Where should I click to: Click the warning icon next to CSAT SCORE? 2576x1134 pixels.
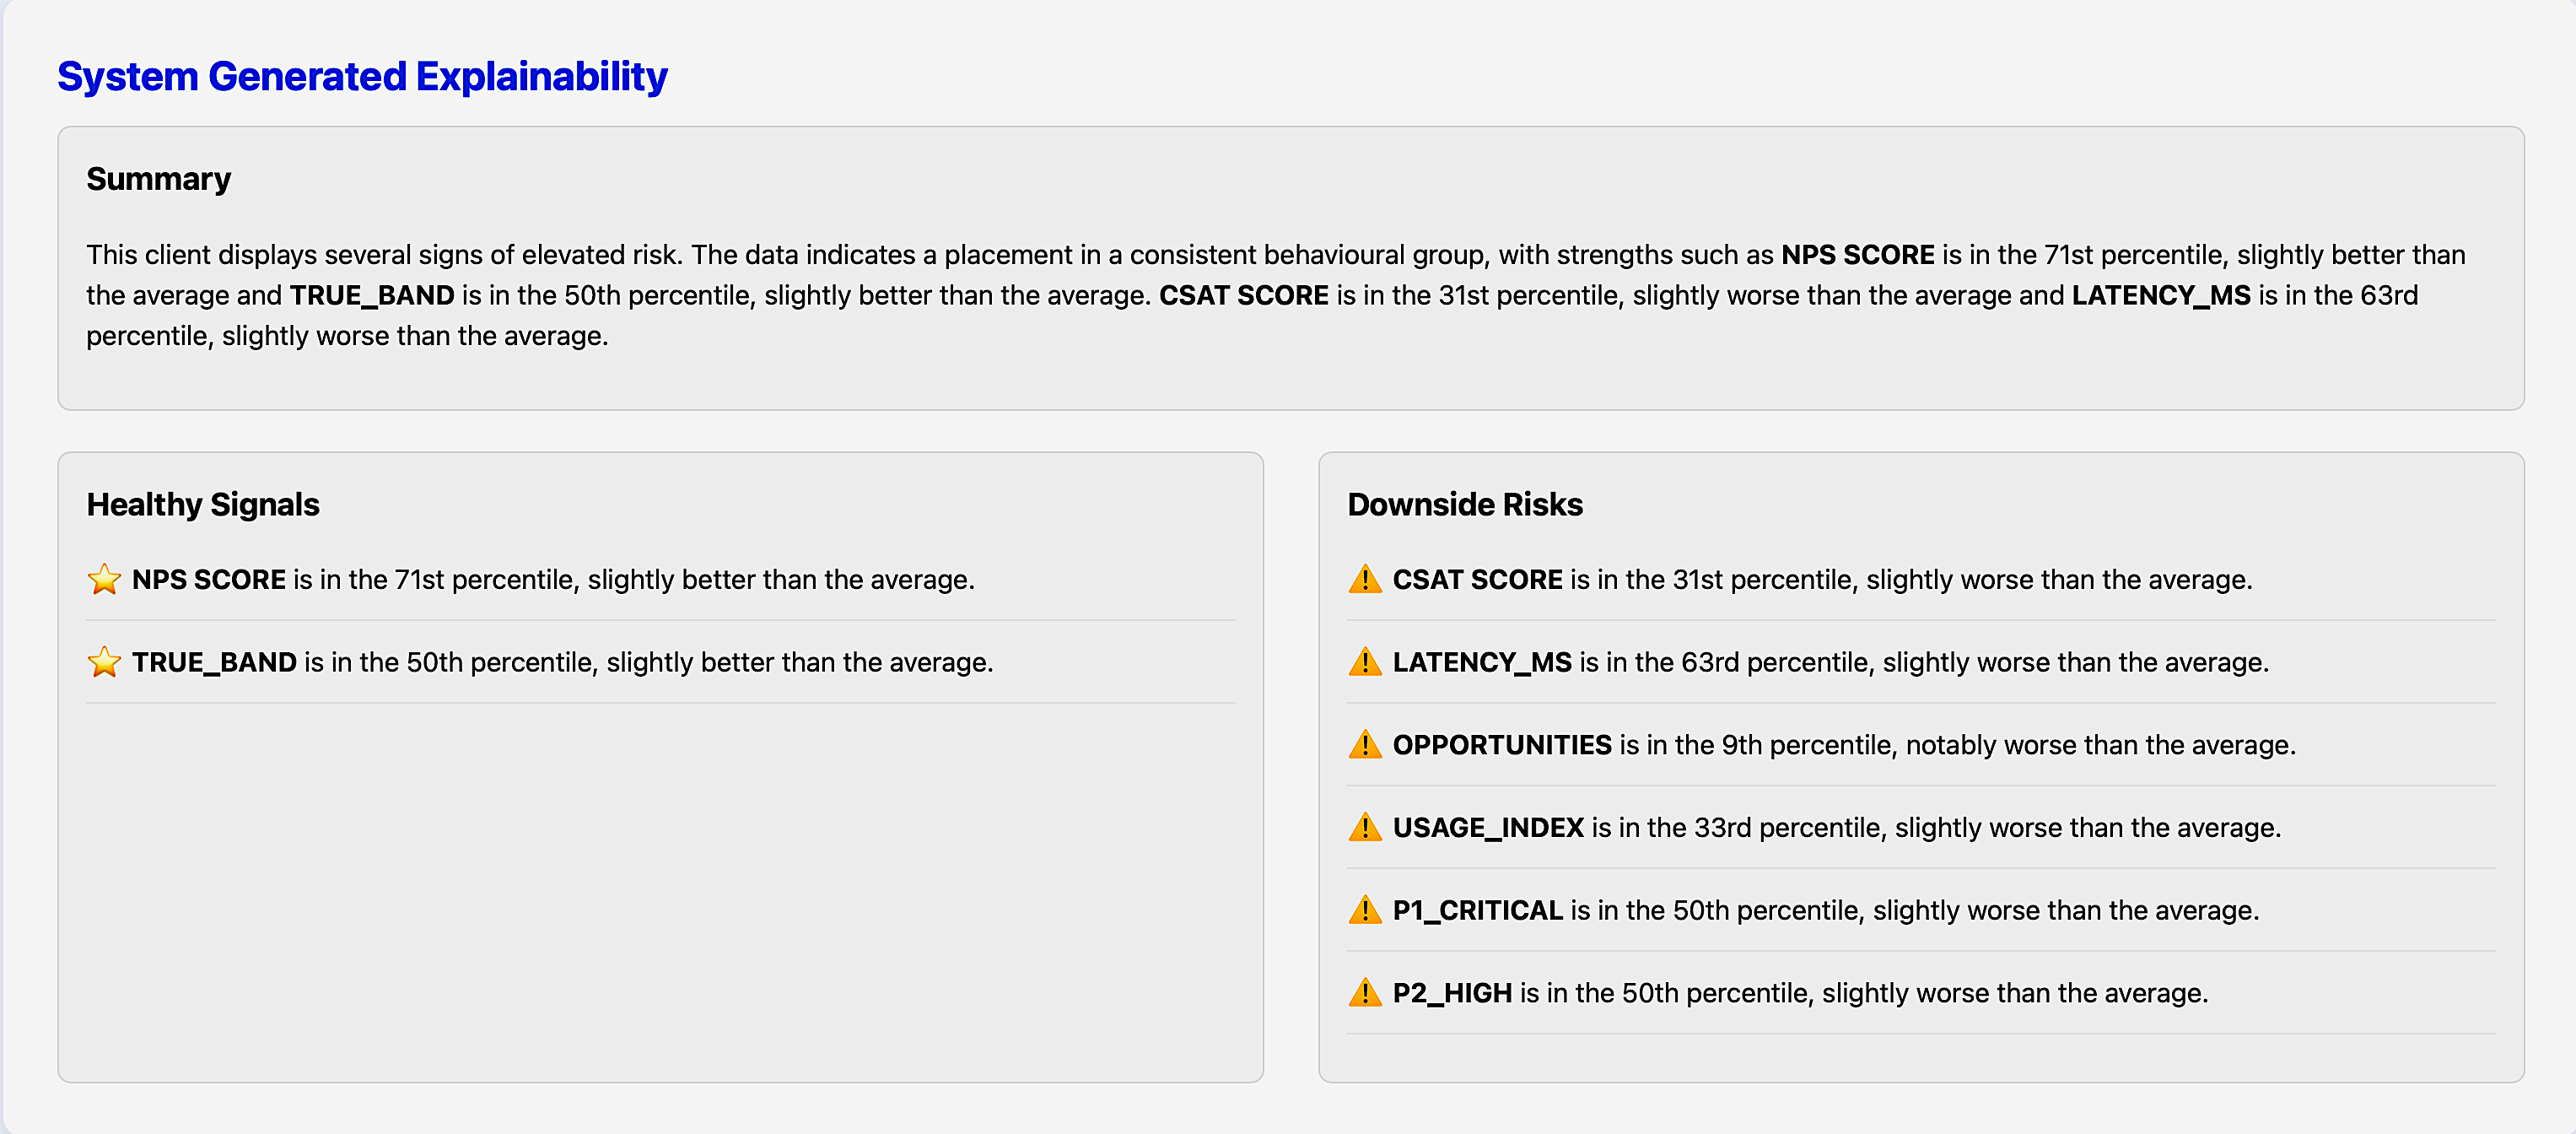[x=1364, y=579]
